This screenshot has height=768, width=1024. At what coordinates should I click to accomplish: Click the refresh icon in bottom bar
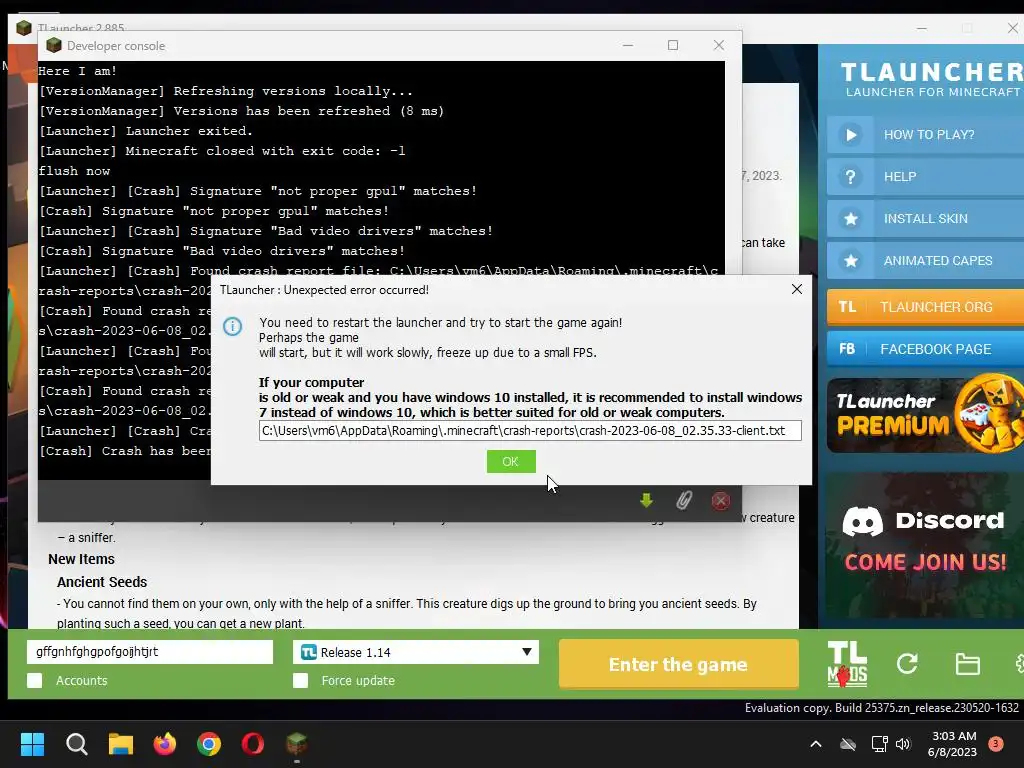(907, 664)
